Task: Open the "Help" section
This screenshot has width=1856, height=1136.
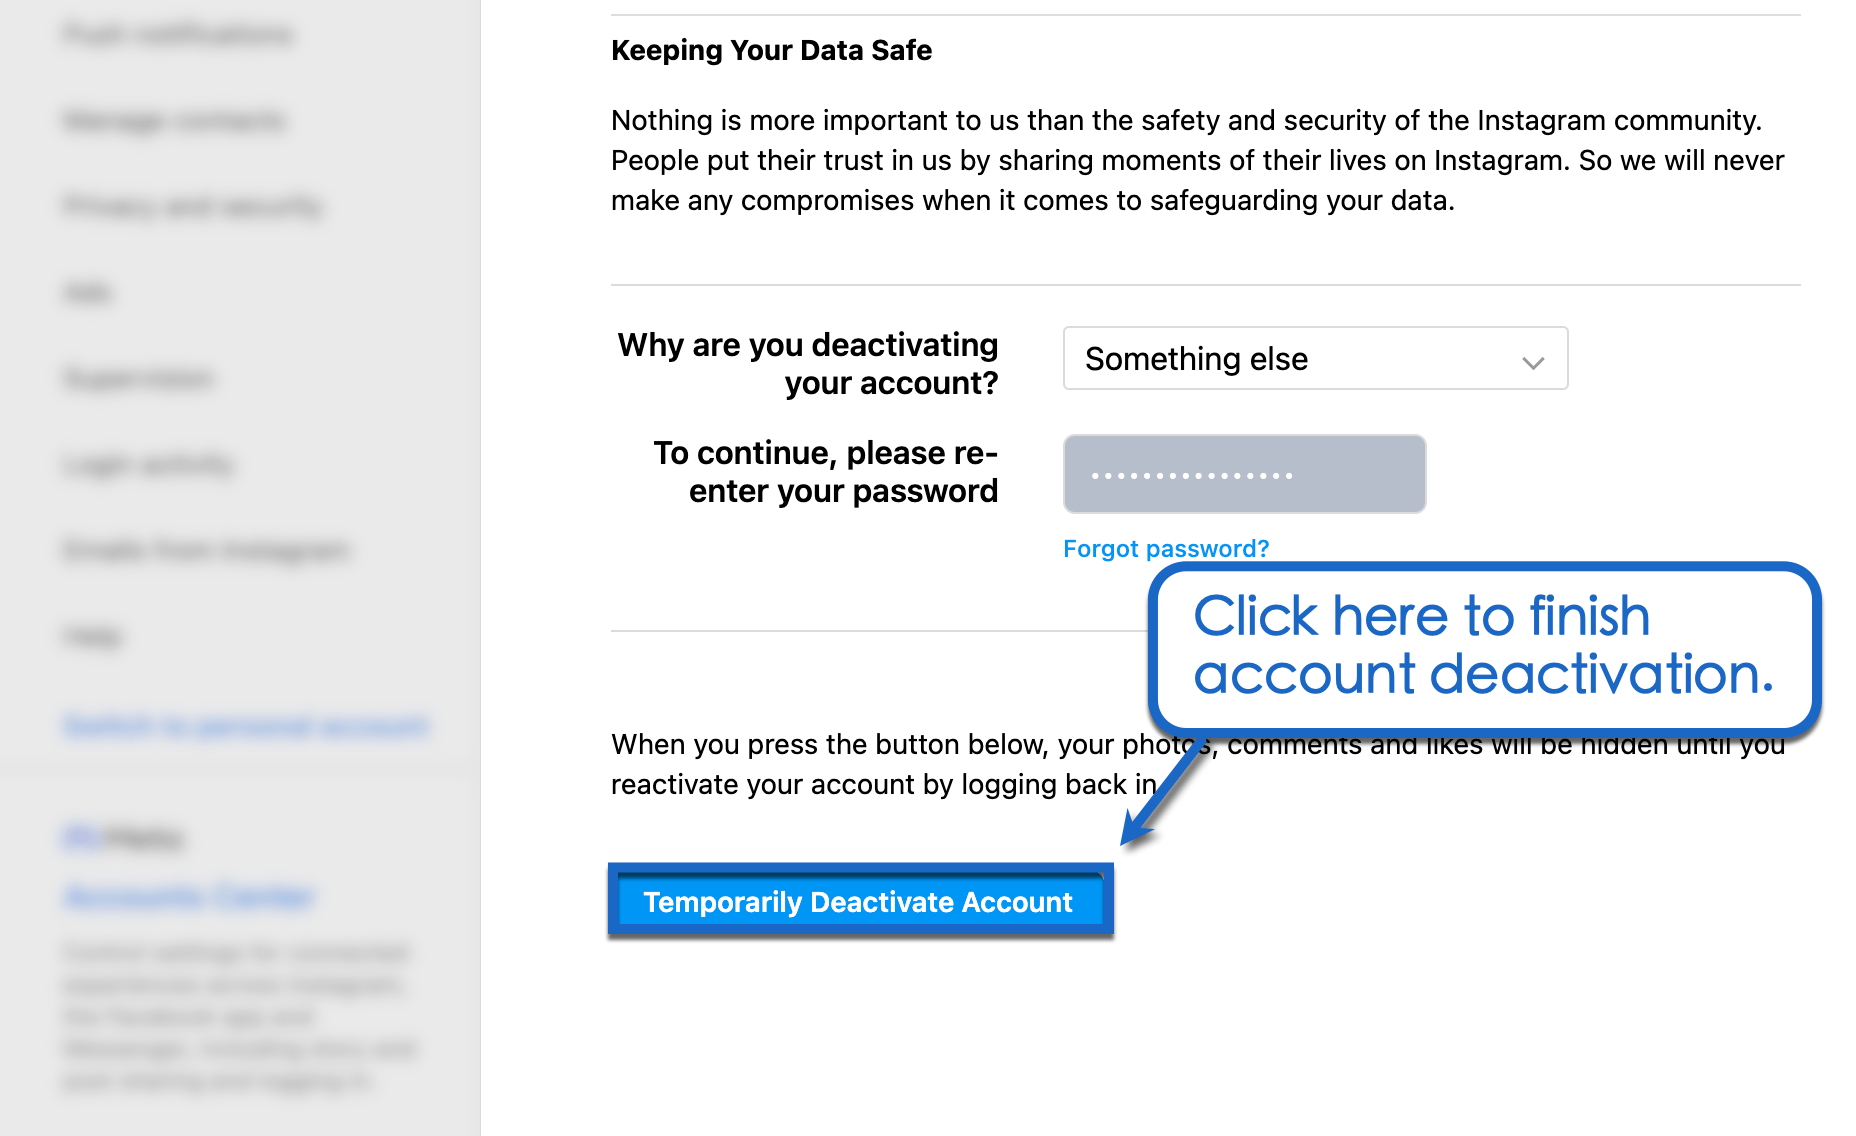Action: pos(91,635)
